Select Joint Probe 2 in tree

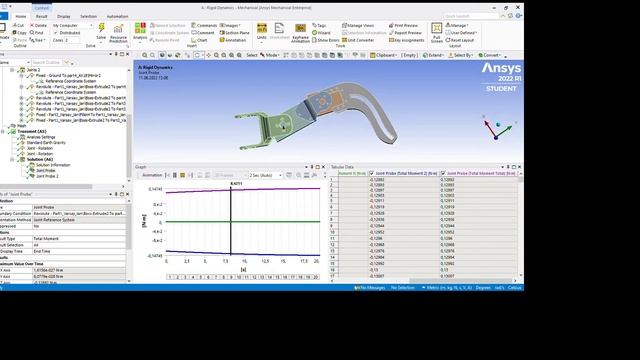click(x=47, y=176)
